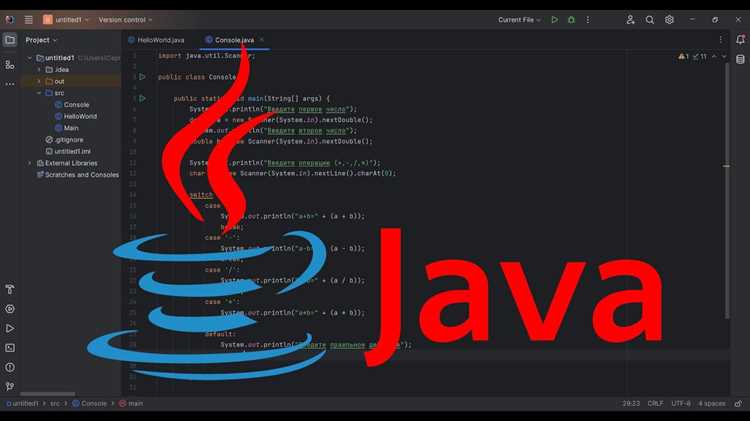Screen dimensions: 750x421
Task: Open the Problems tool window icon
Action: (10, 367)
